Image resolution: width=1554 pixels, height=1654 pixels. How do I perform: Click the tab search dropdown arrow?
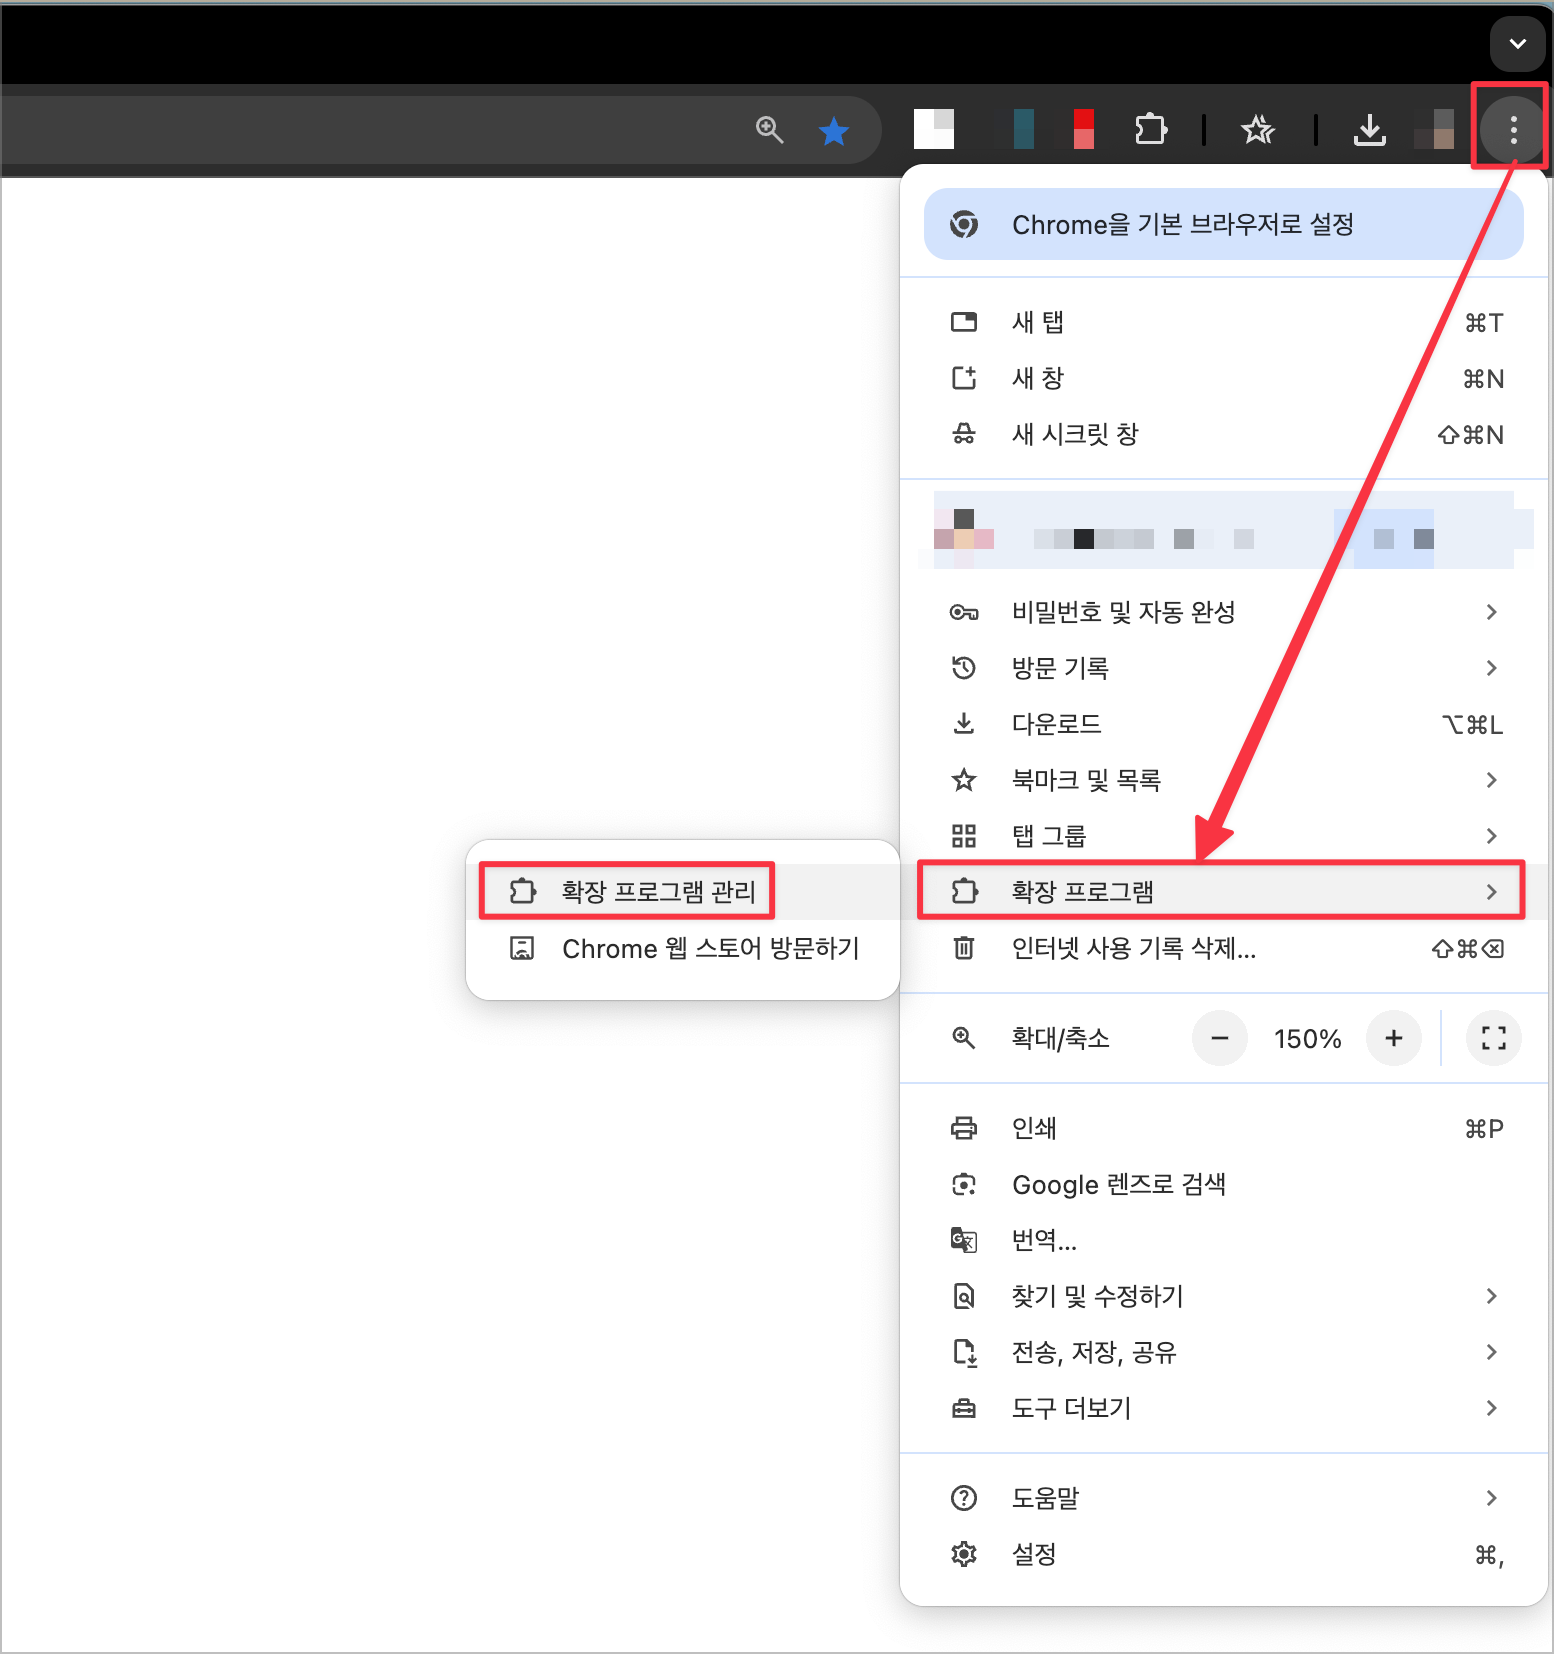pos(1517,44)
